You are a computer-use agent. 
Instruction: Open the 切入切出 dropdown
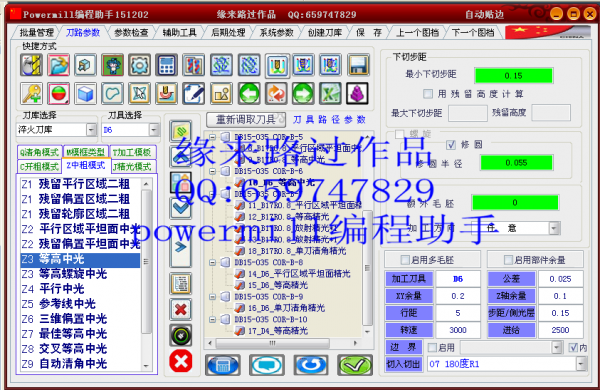[x=581, y=364]
